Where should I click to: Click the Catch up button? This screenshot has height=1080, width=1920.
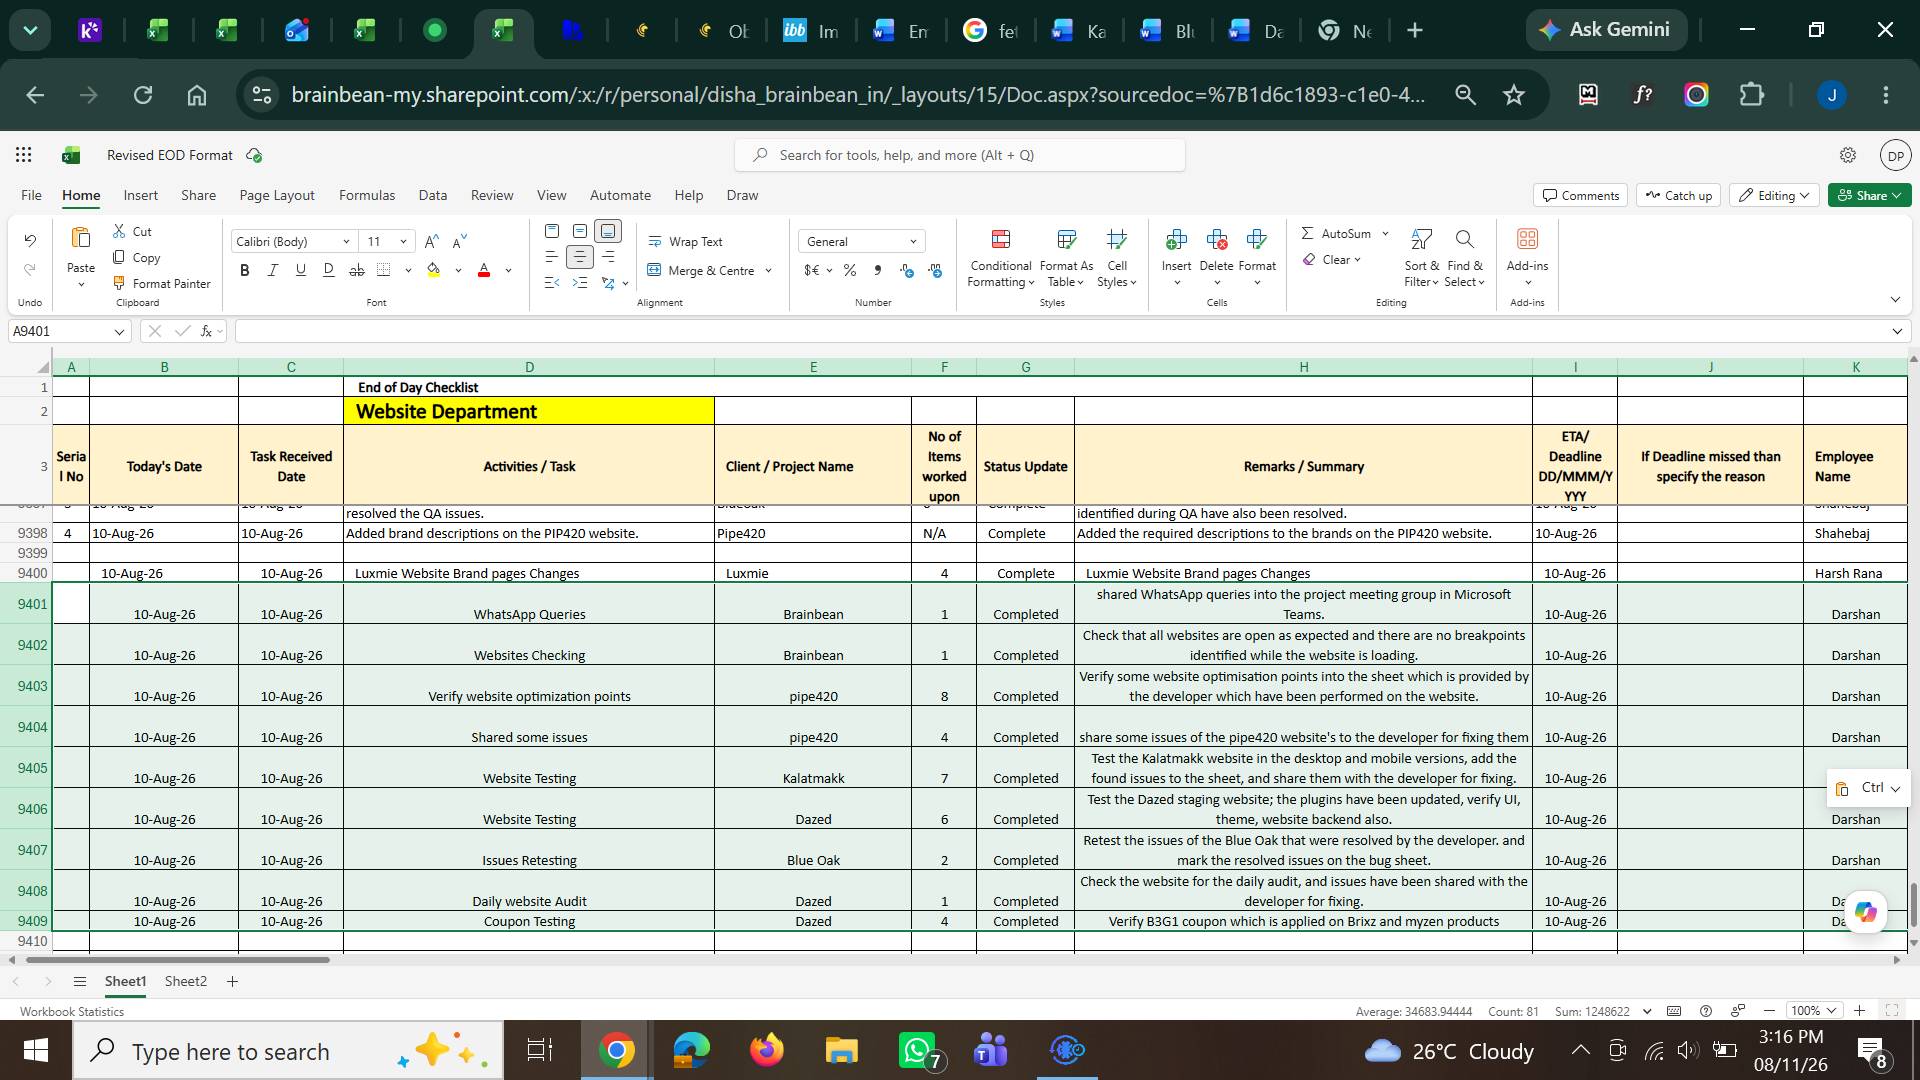click(1677, 196)
